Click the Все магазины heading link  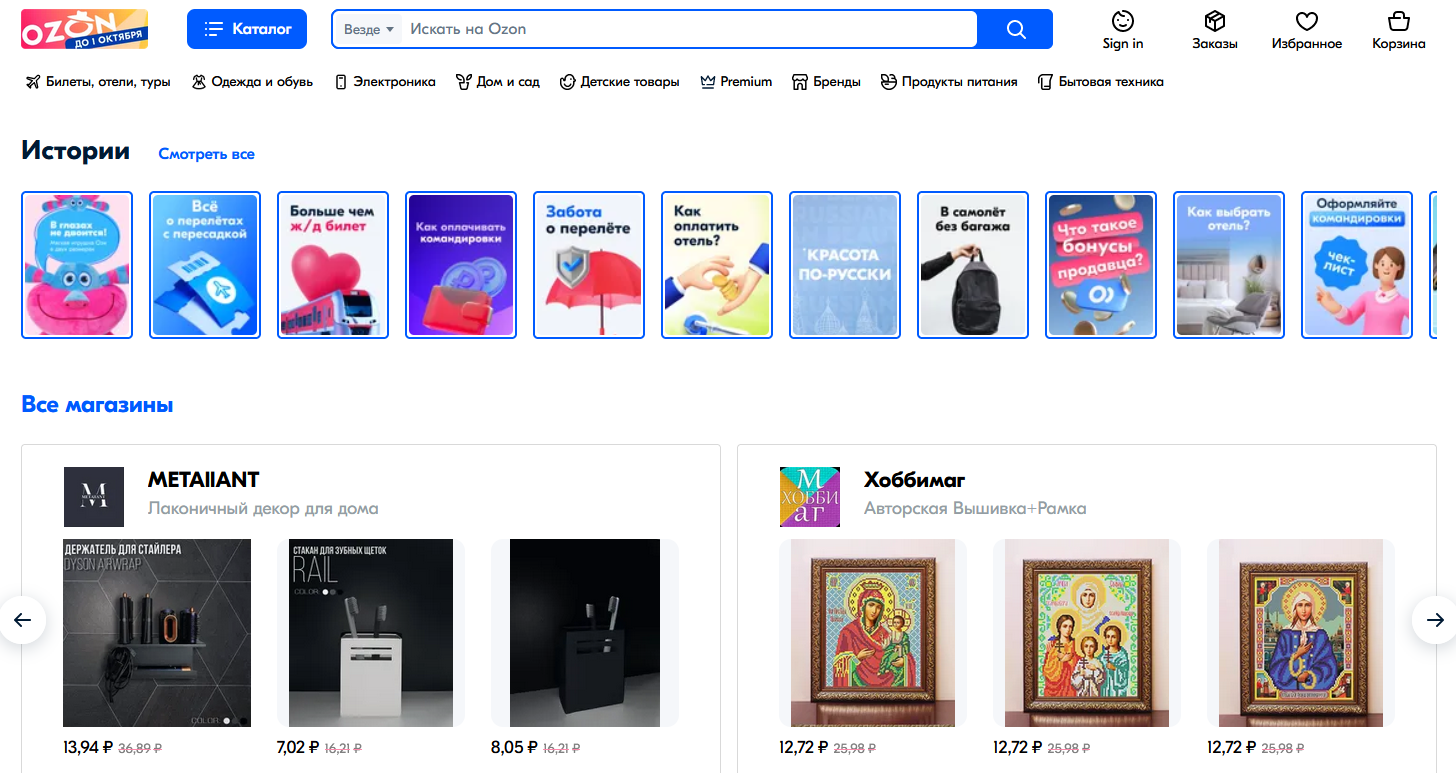click(97, 405)
